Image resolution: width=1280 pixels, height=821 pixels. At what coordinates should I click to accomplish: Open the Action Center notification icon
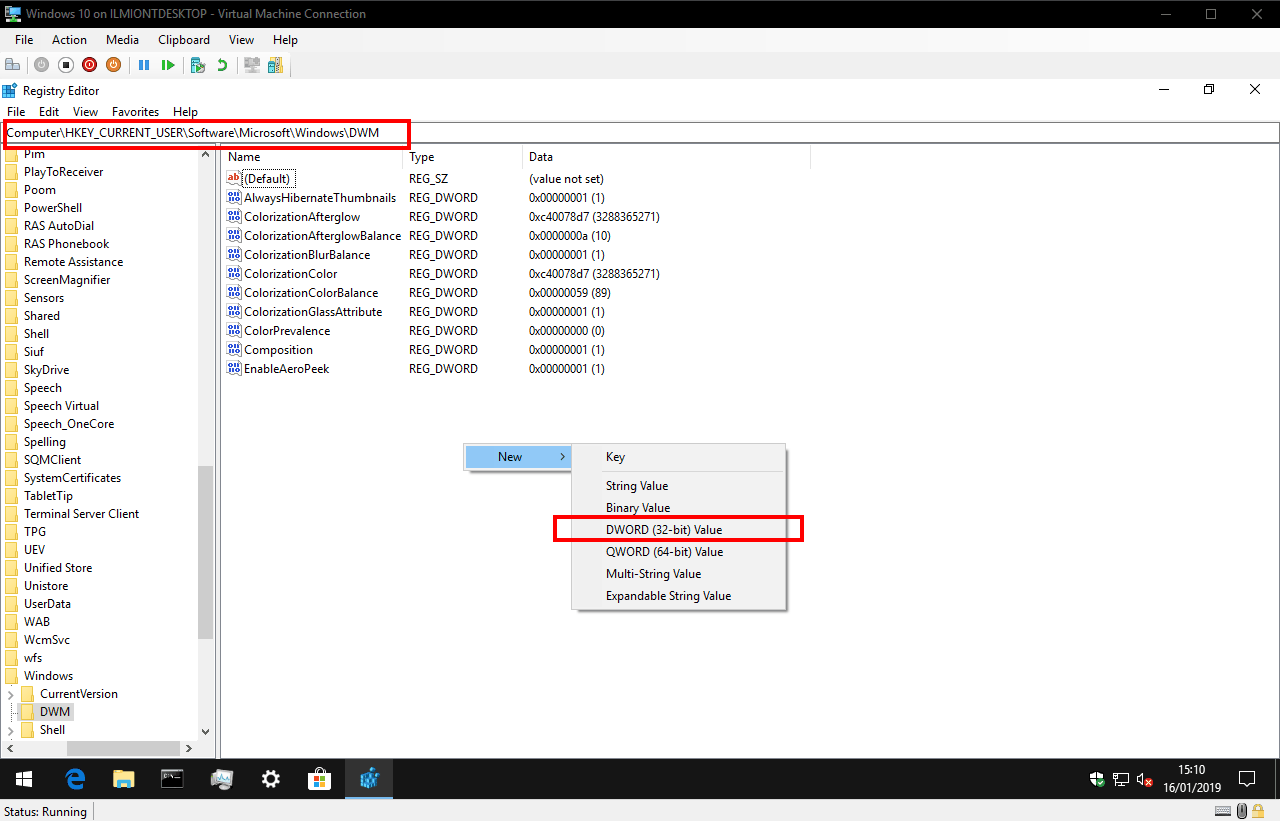pyautogui.click(x=1247, y=779)
